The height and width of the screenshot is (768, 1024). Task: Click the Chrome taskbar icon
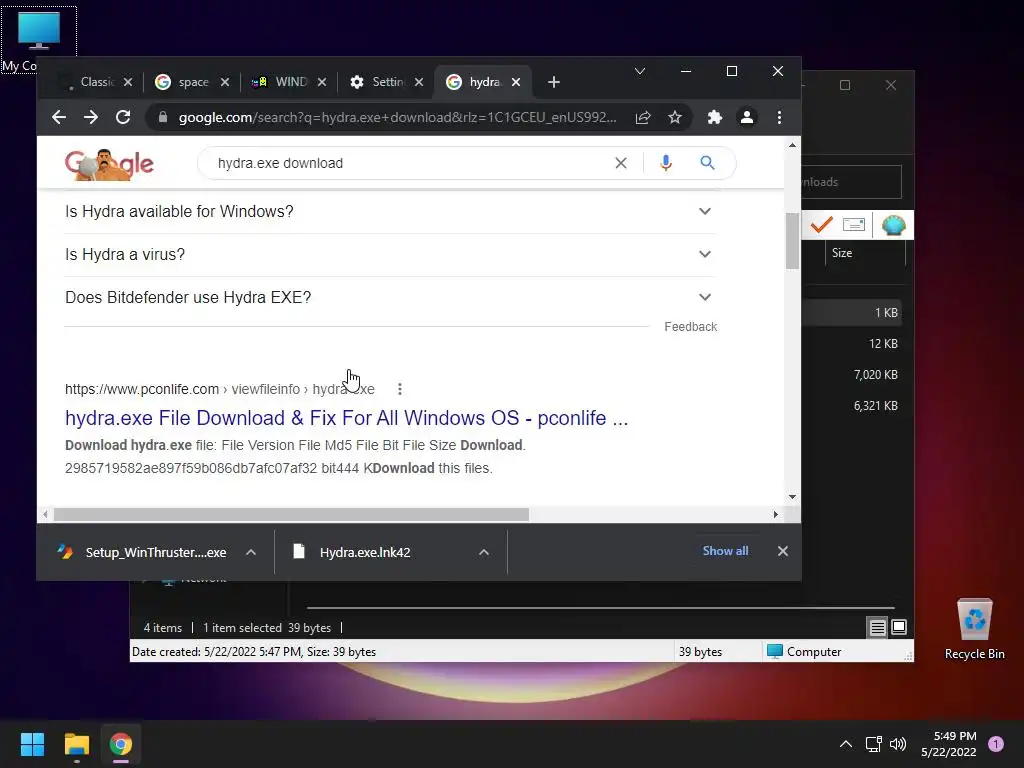121,744
